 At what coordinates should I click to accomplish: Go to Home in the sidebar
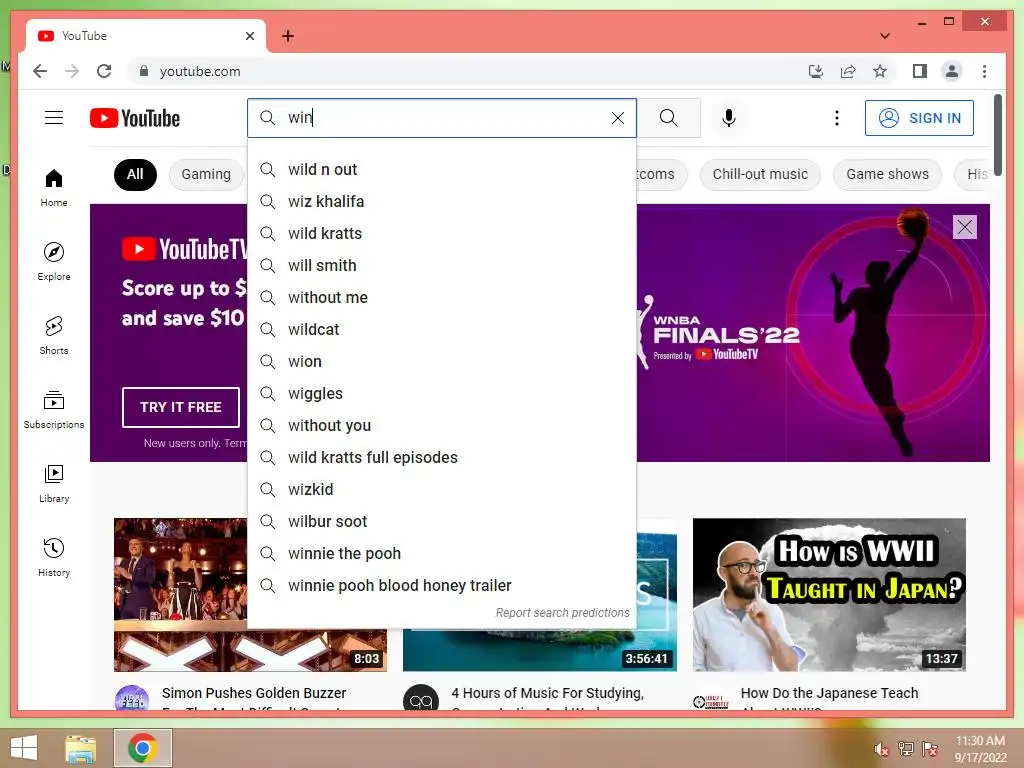coord(54,188)
